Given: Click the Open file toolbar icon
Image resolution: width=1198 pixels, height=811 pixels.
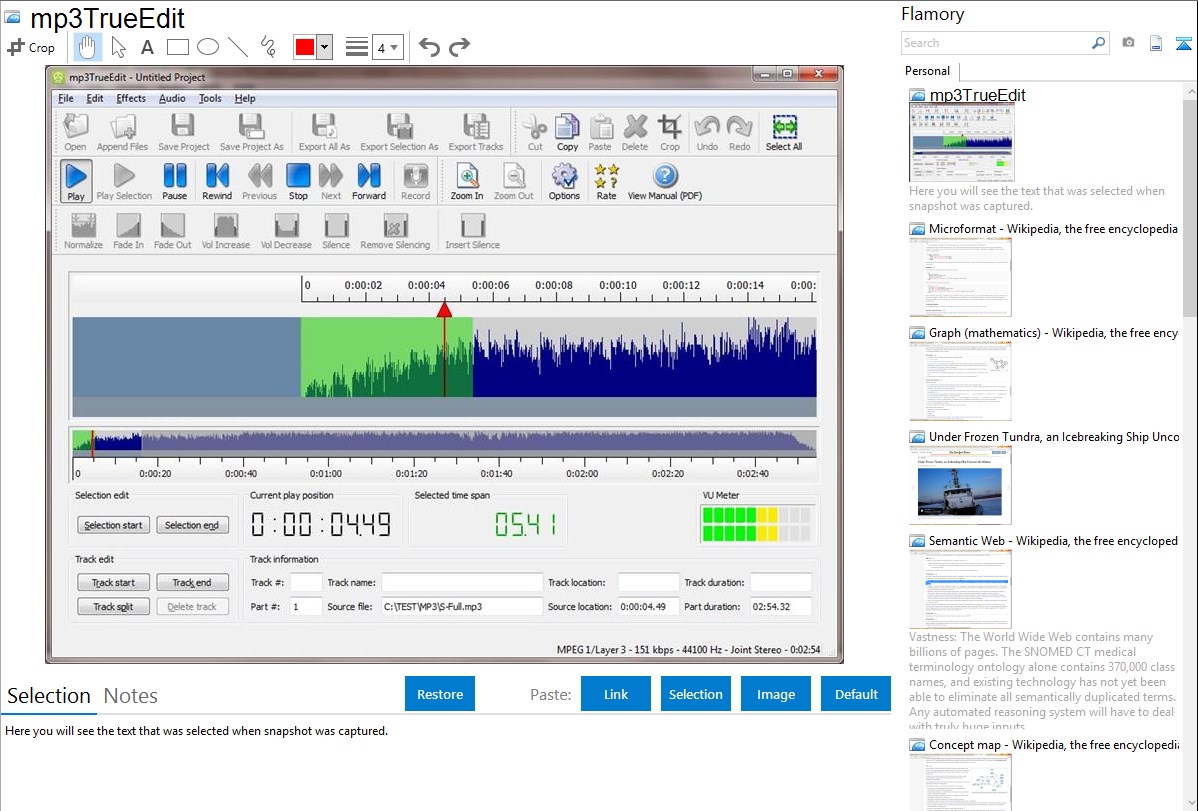Looking at the screenshot, I should (75, 132).
